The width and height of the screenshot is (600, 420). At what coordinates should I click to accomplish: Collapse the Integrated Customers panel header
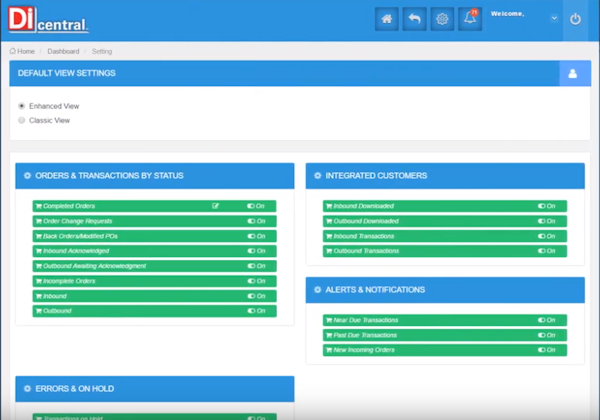point(444,176)
